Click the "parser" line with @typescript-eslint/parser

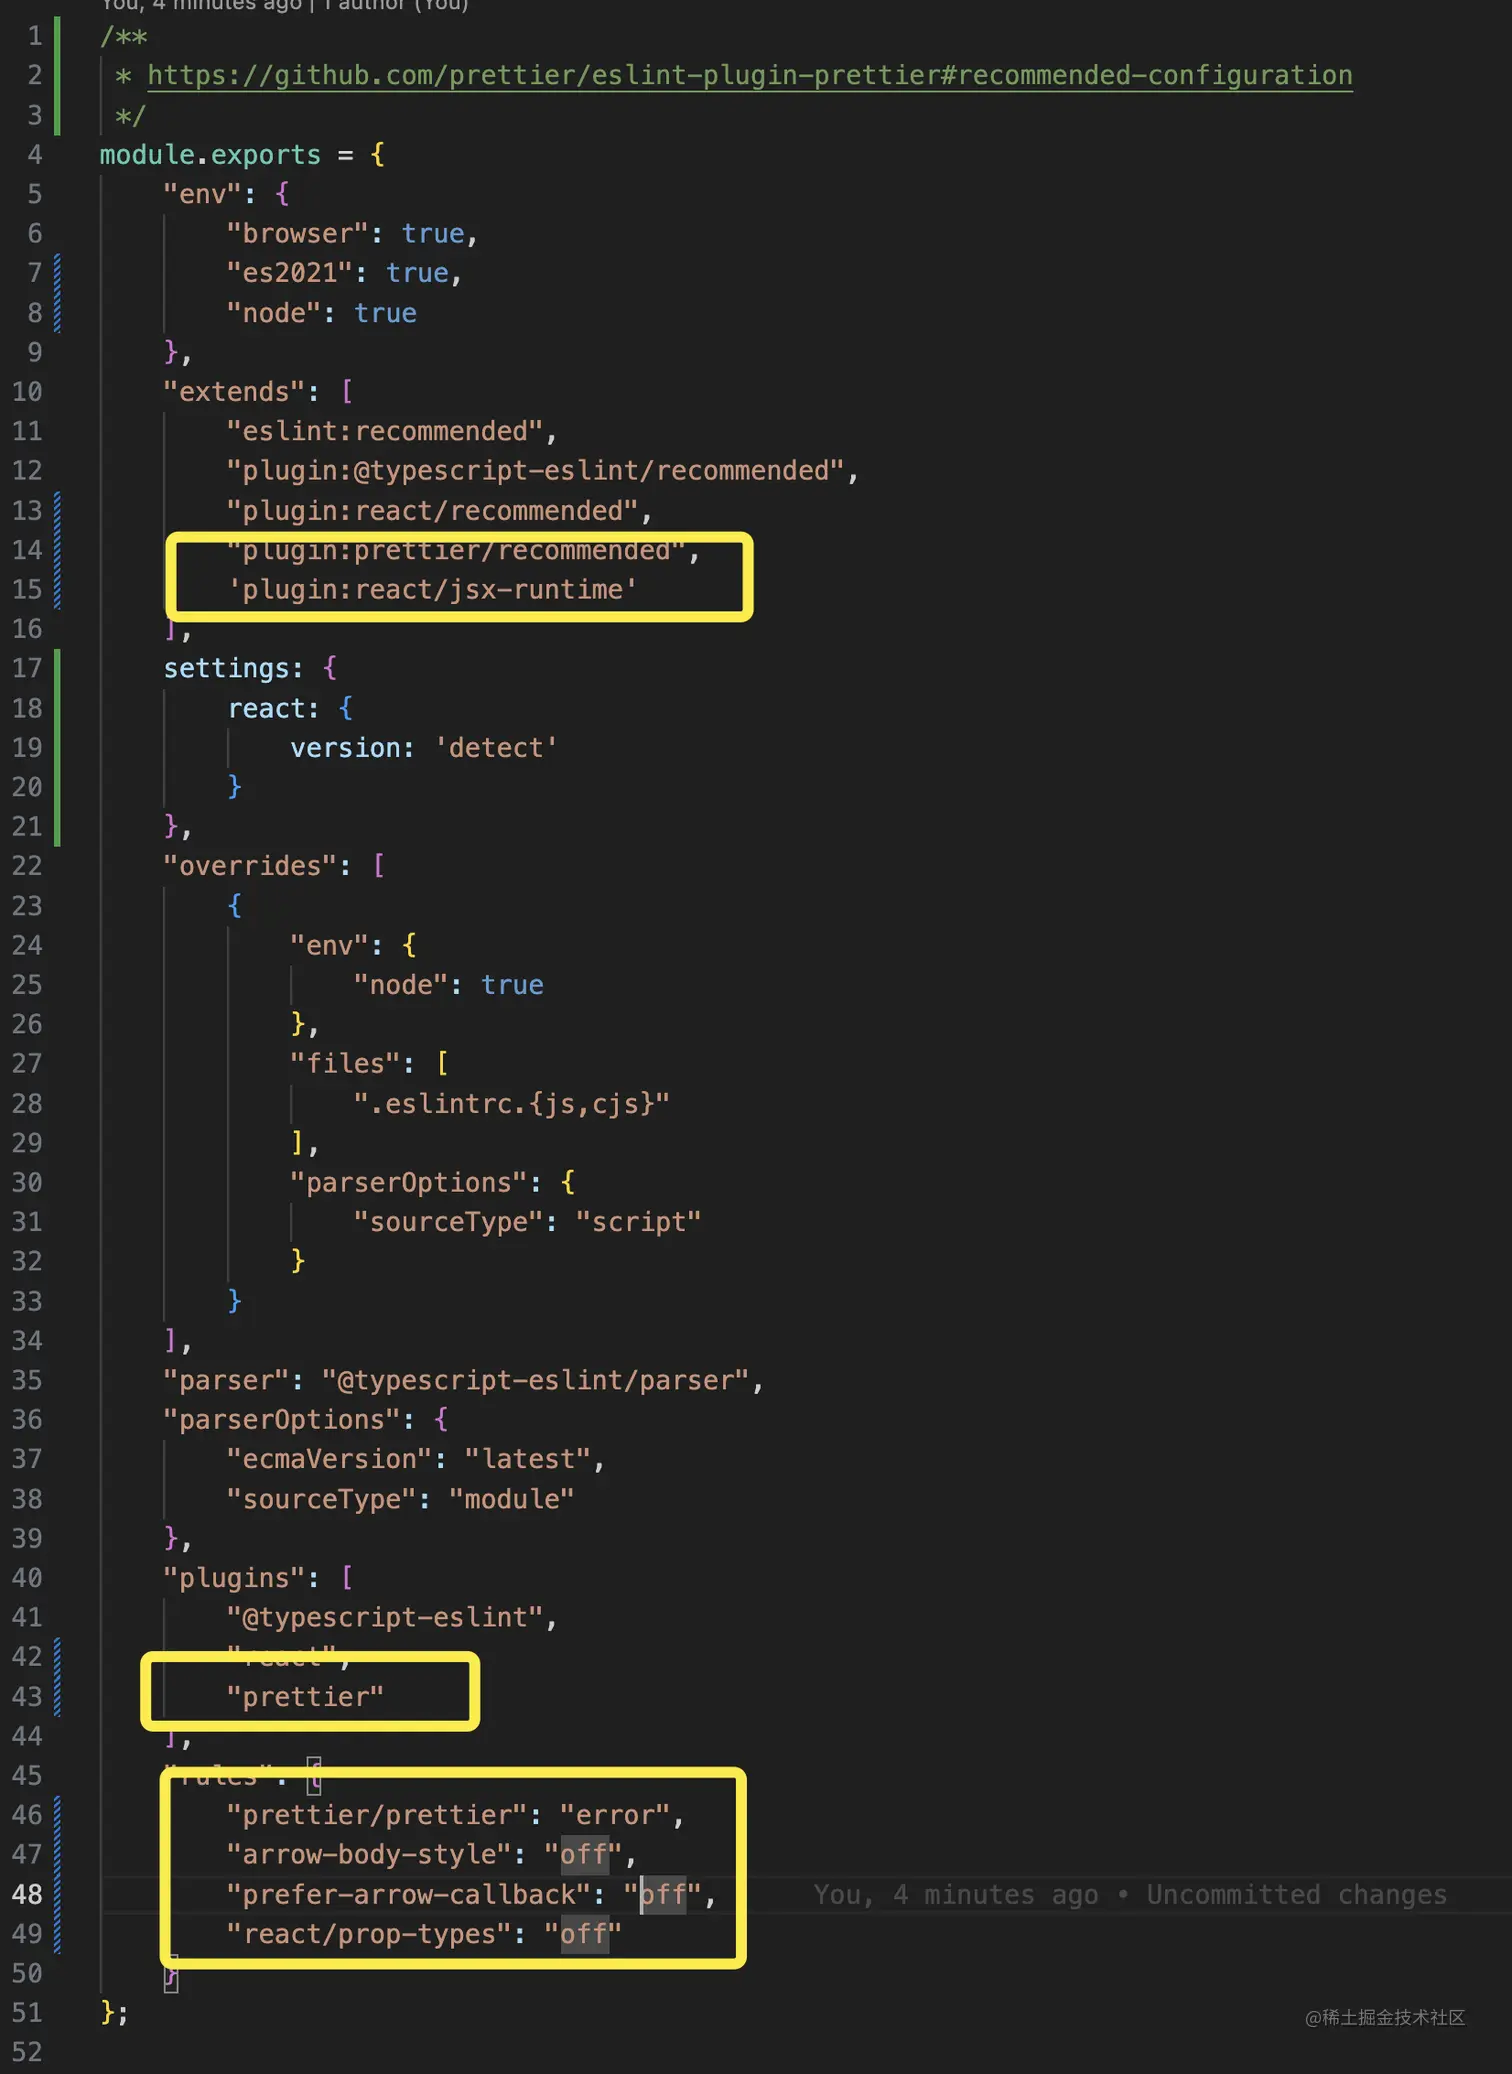pos(464,1380)
